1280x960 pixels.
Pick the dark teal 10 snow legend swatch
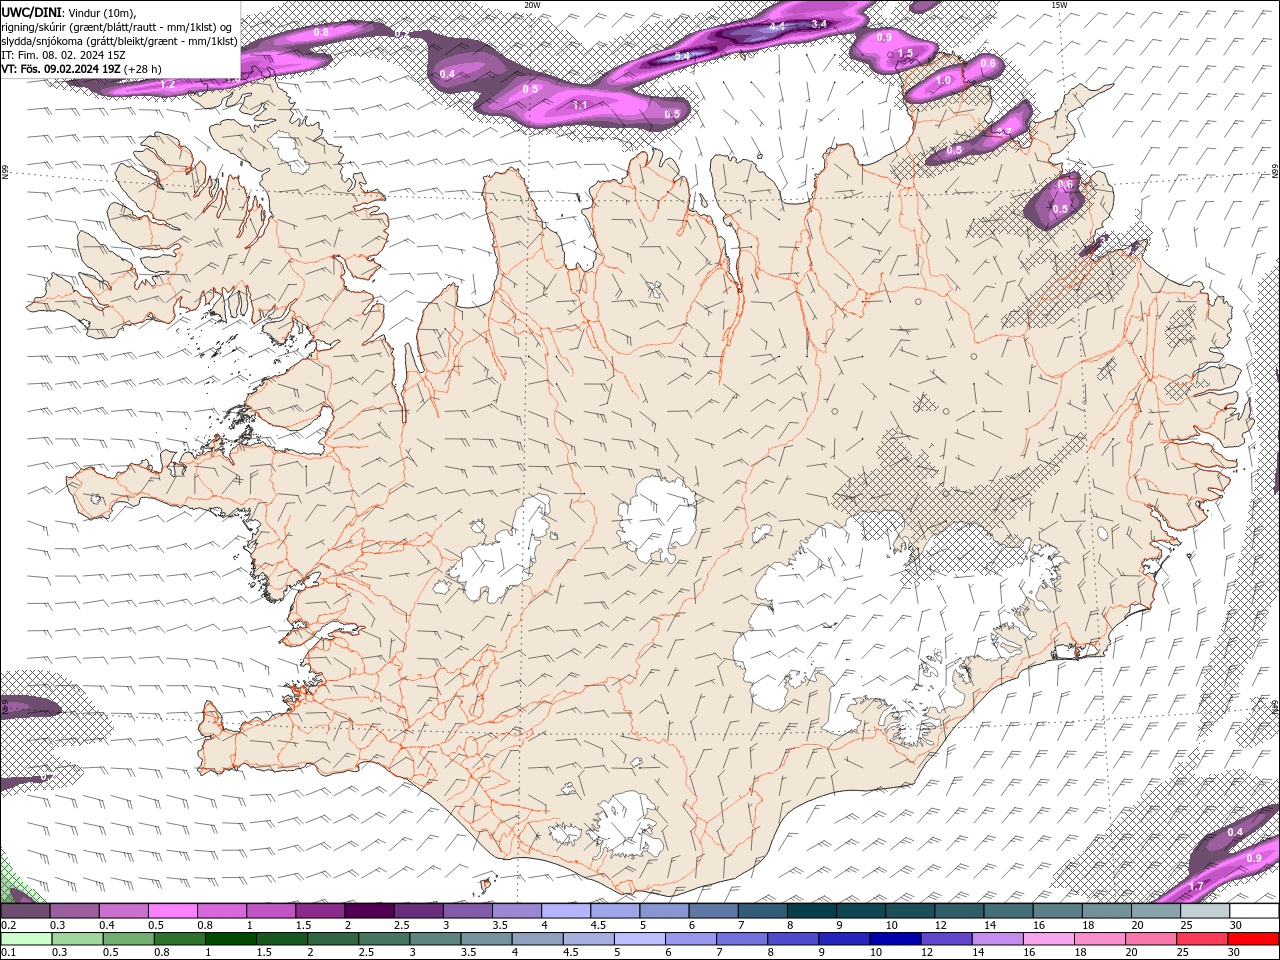910,911
